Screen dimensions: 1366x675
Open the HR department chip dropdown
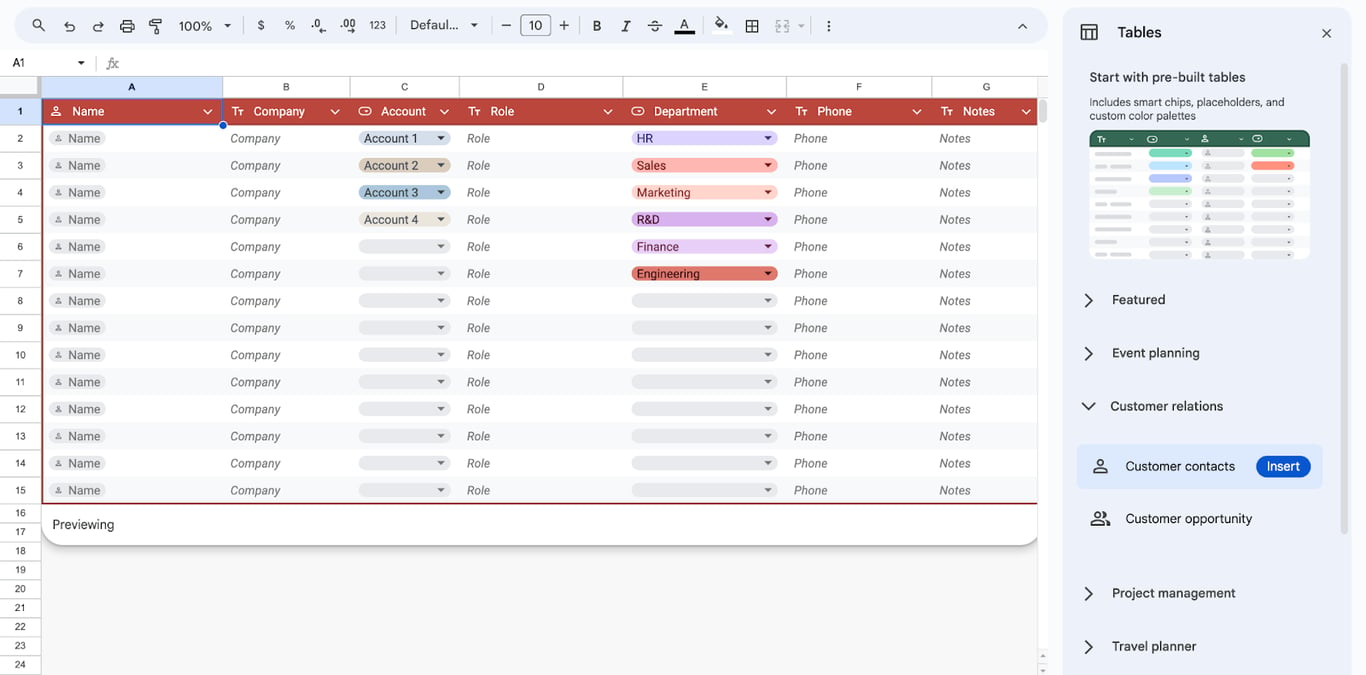[768, 139]
